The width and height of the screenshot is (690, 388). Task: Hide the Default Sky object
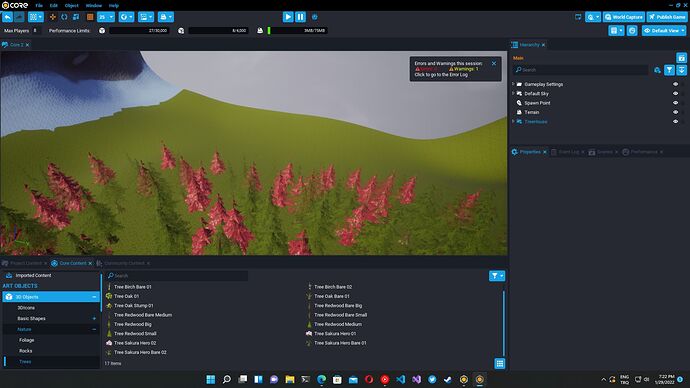[675, 93]
